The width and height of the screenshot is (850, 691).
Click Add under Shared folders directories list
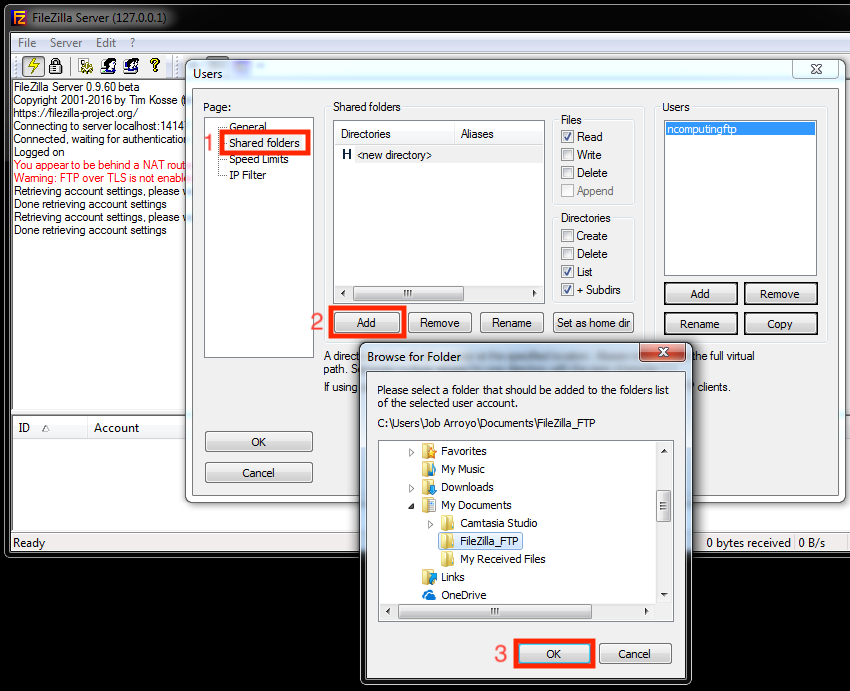(366, 322)
